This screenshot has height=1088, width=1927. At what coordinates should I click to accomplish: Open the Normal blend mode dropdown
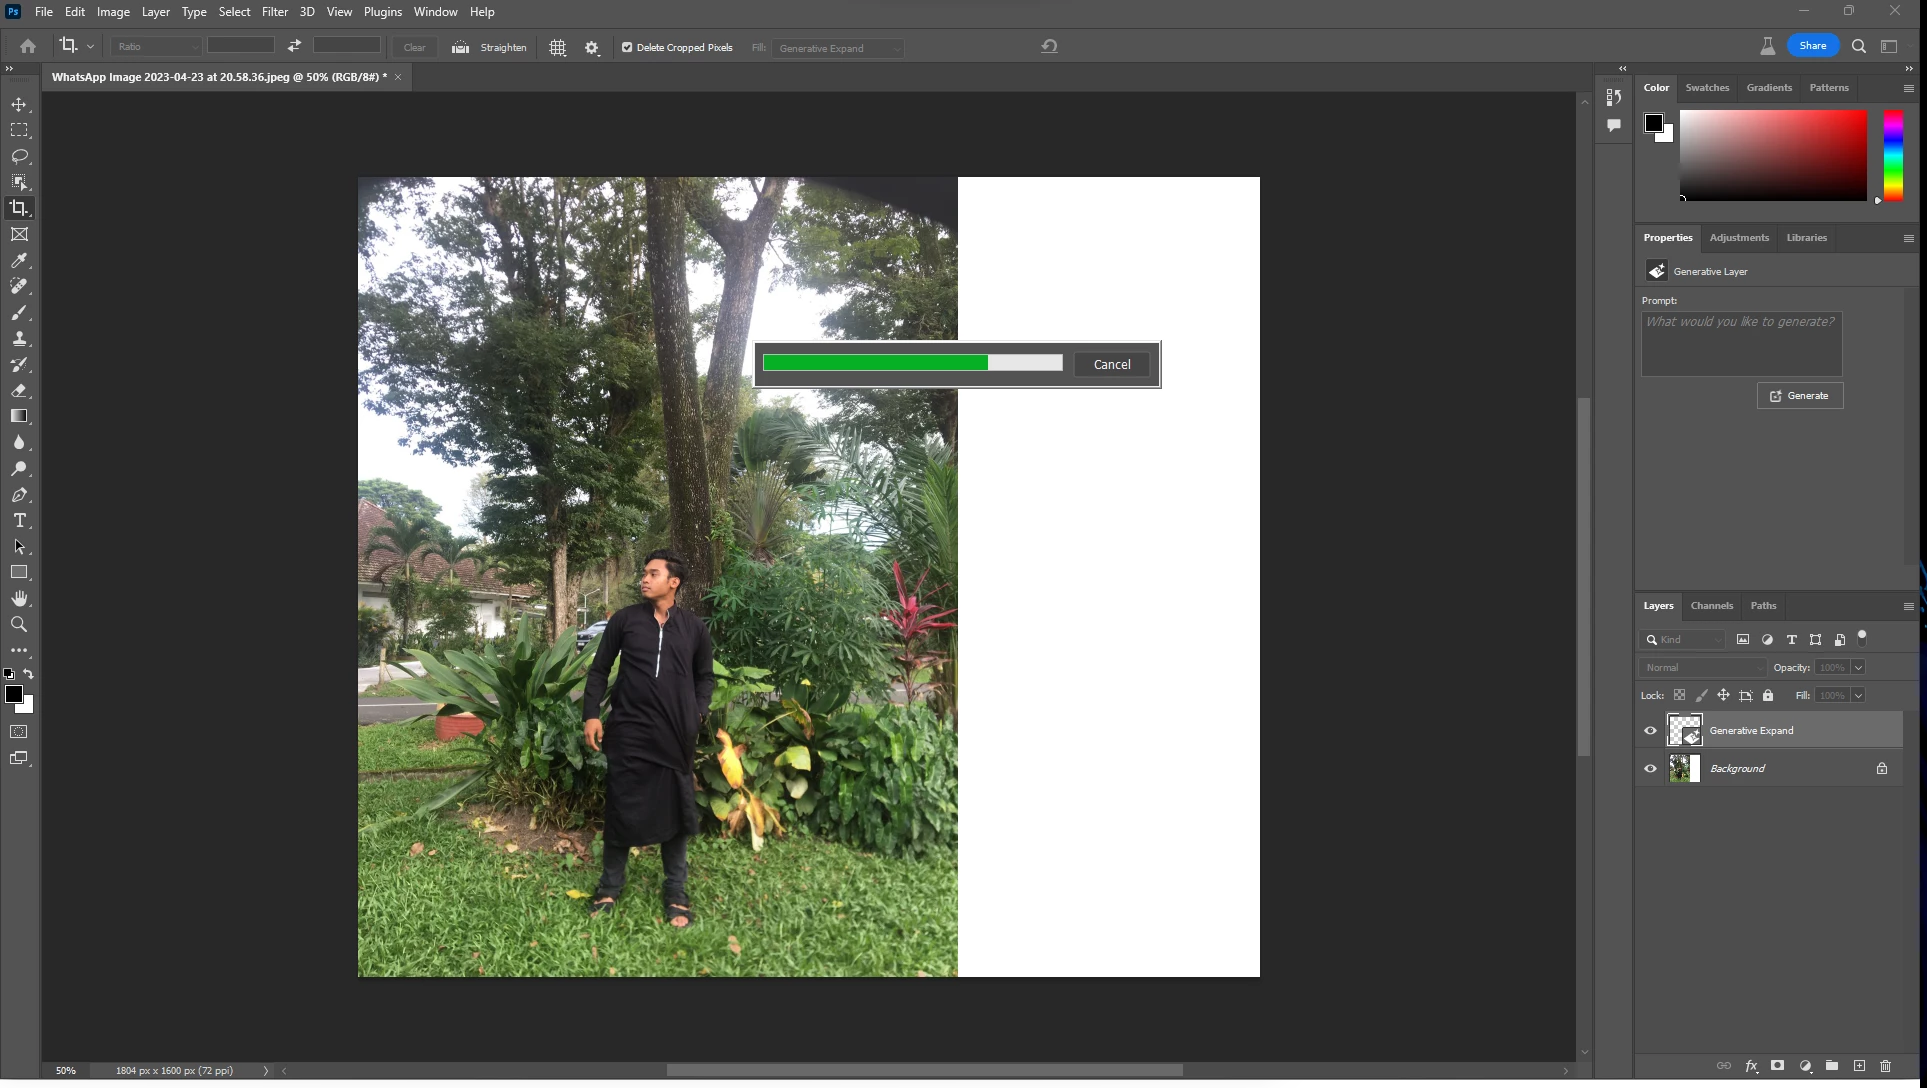[x=1703, y=667]
